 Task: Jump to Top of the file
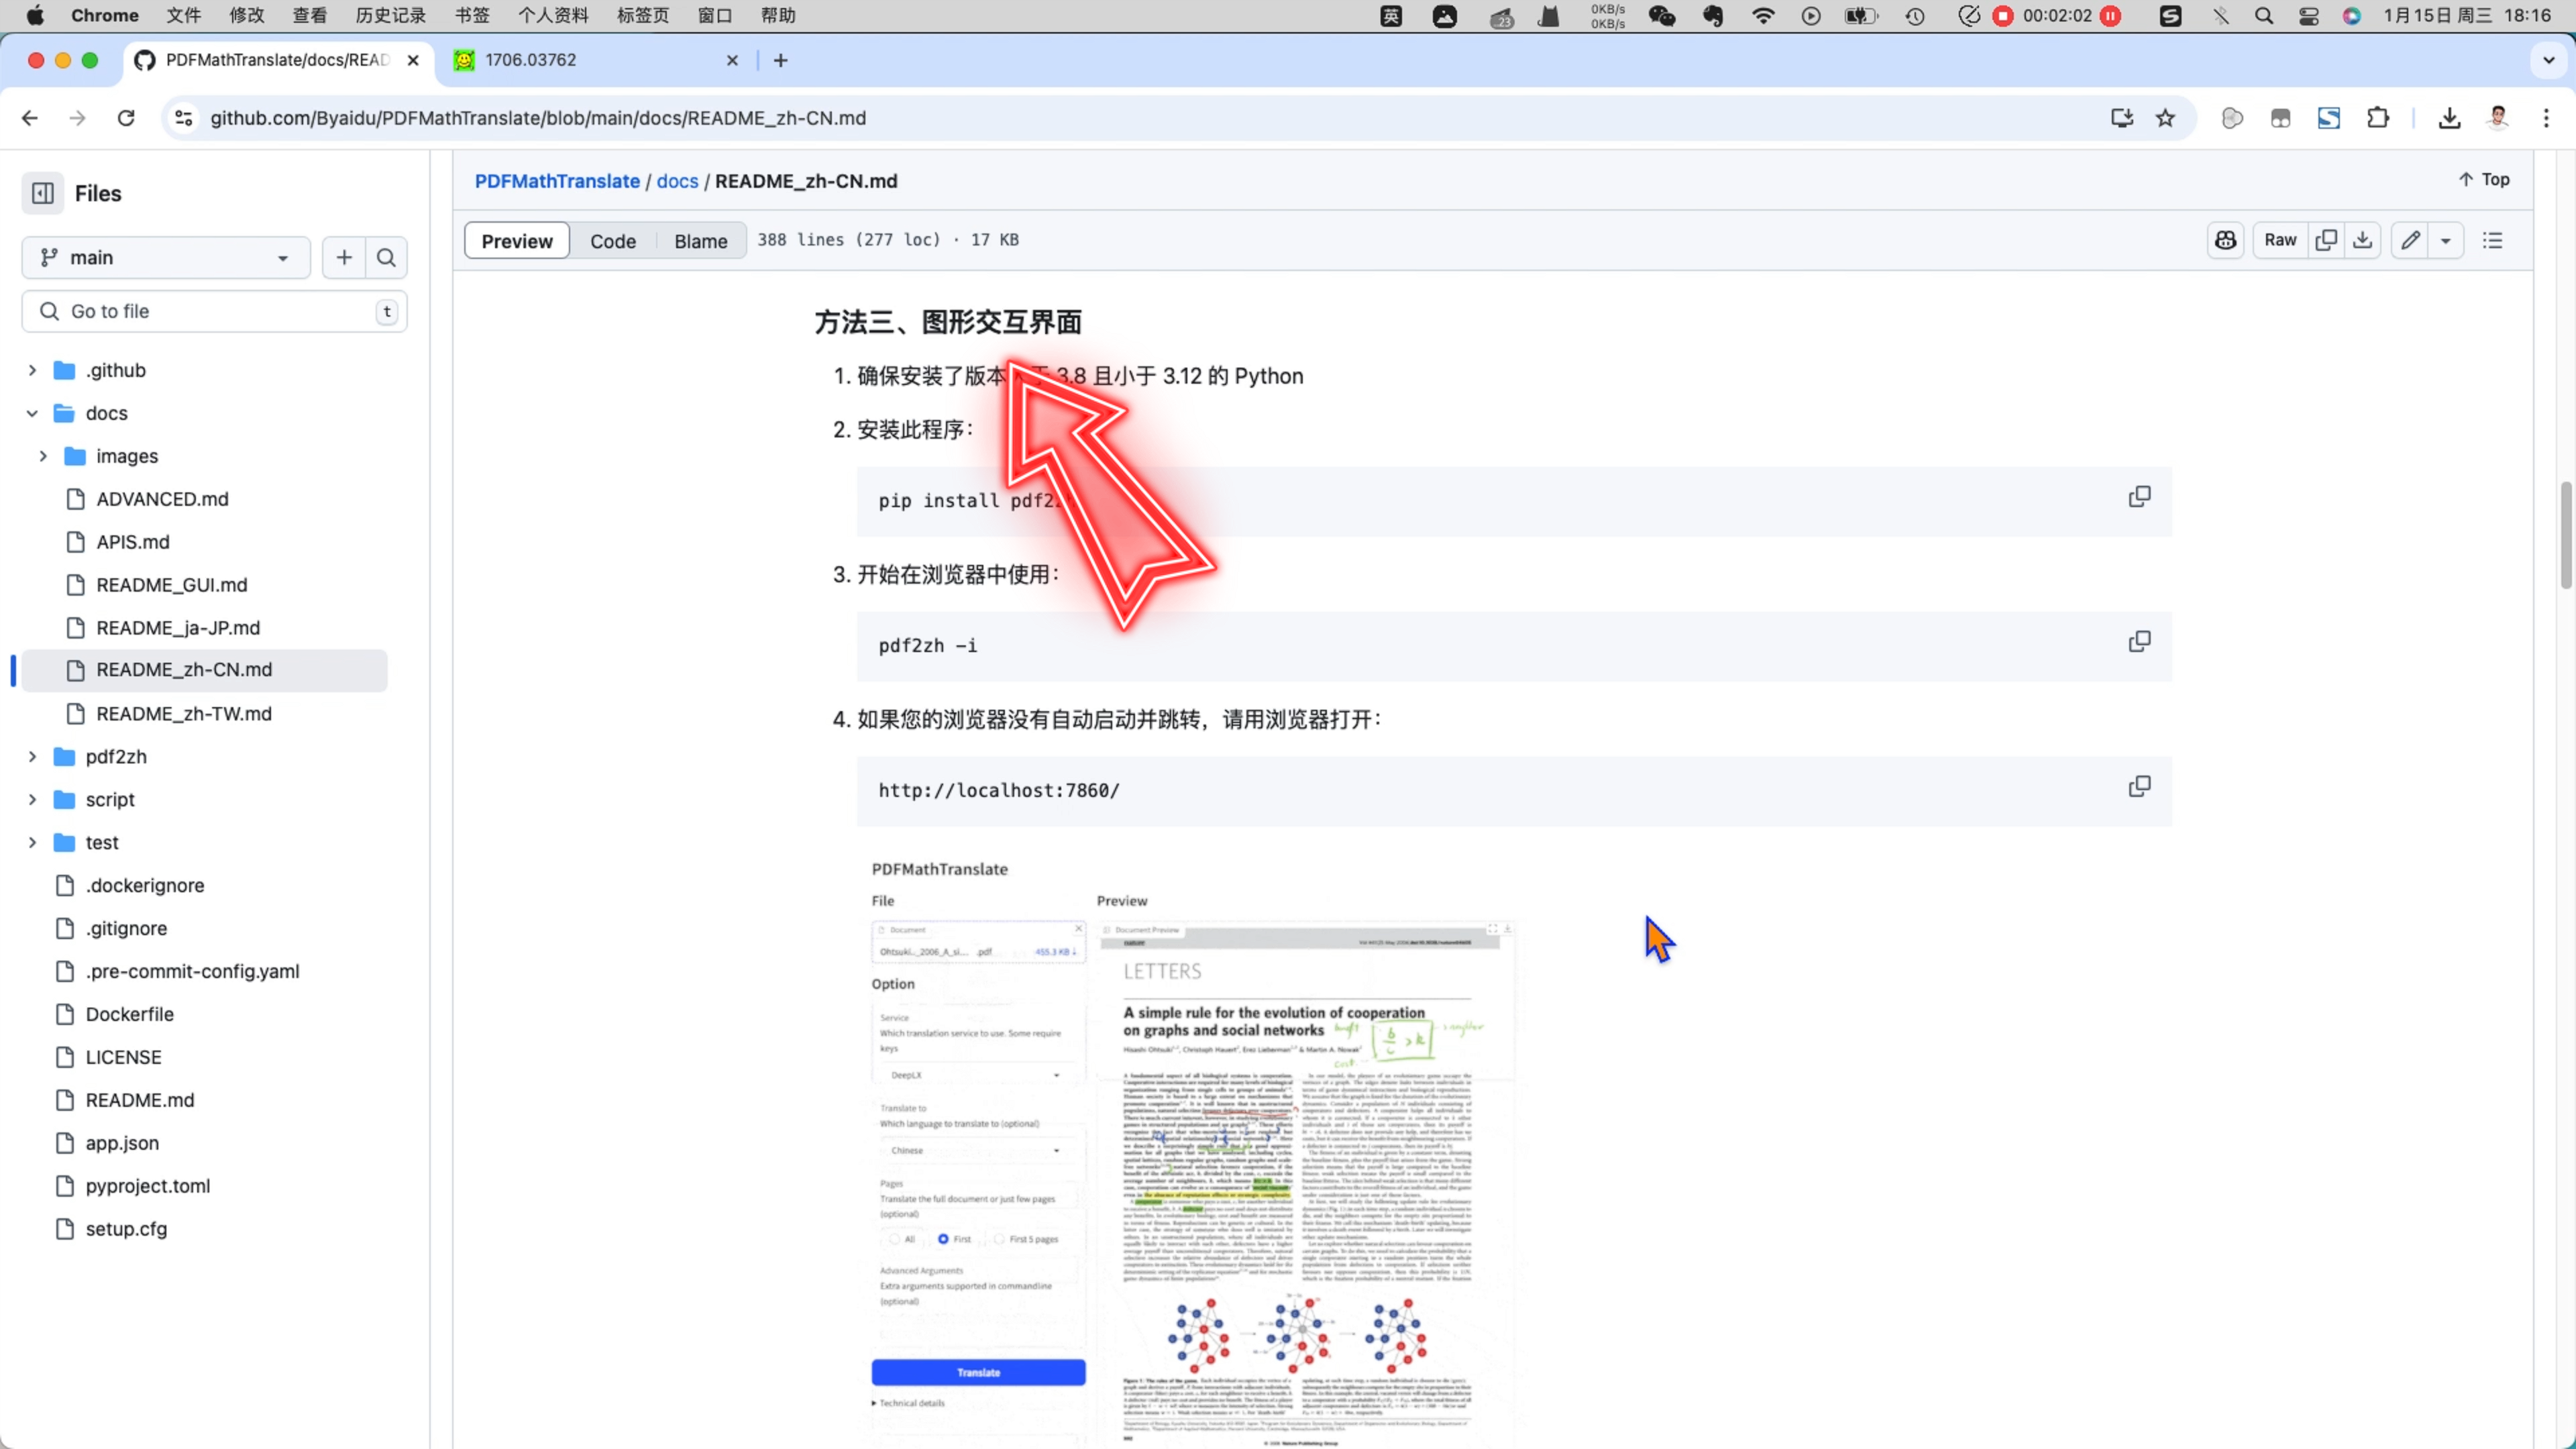(2484, 180)
